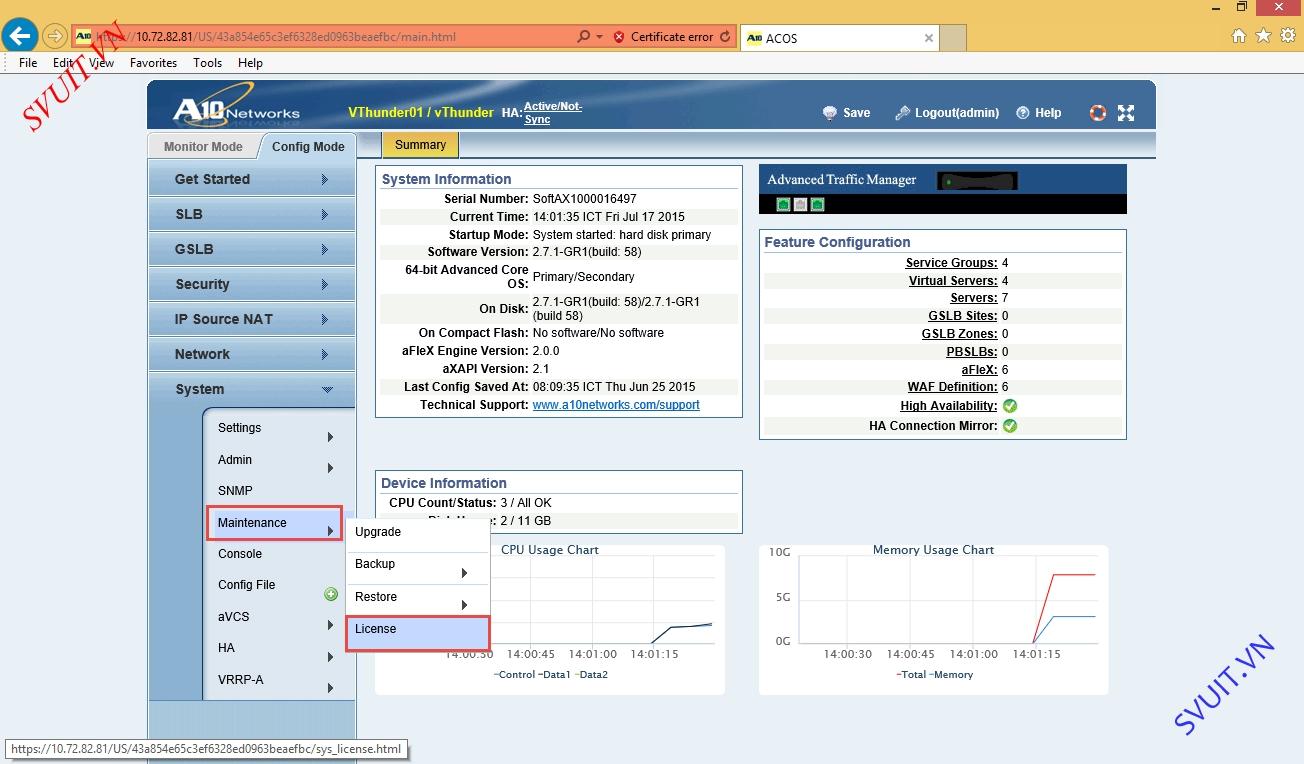Expand the Network sidebar section

(252, 354)
